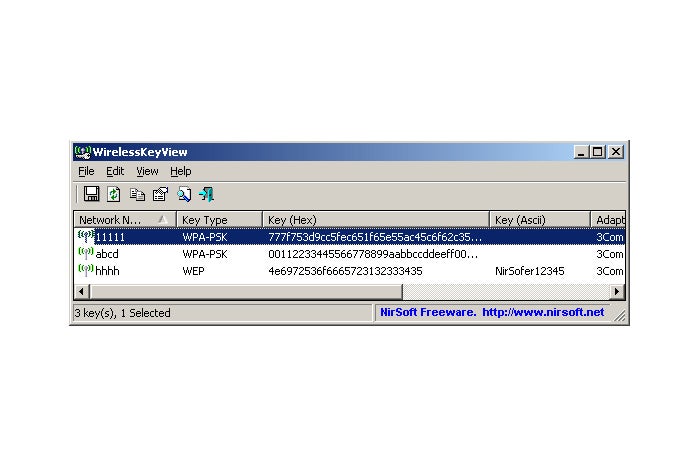Click the wireless icon beside hhhh
This screenshot has width=700, height=467.
point(85,270)
